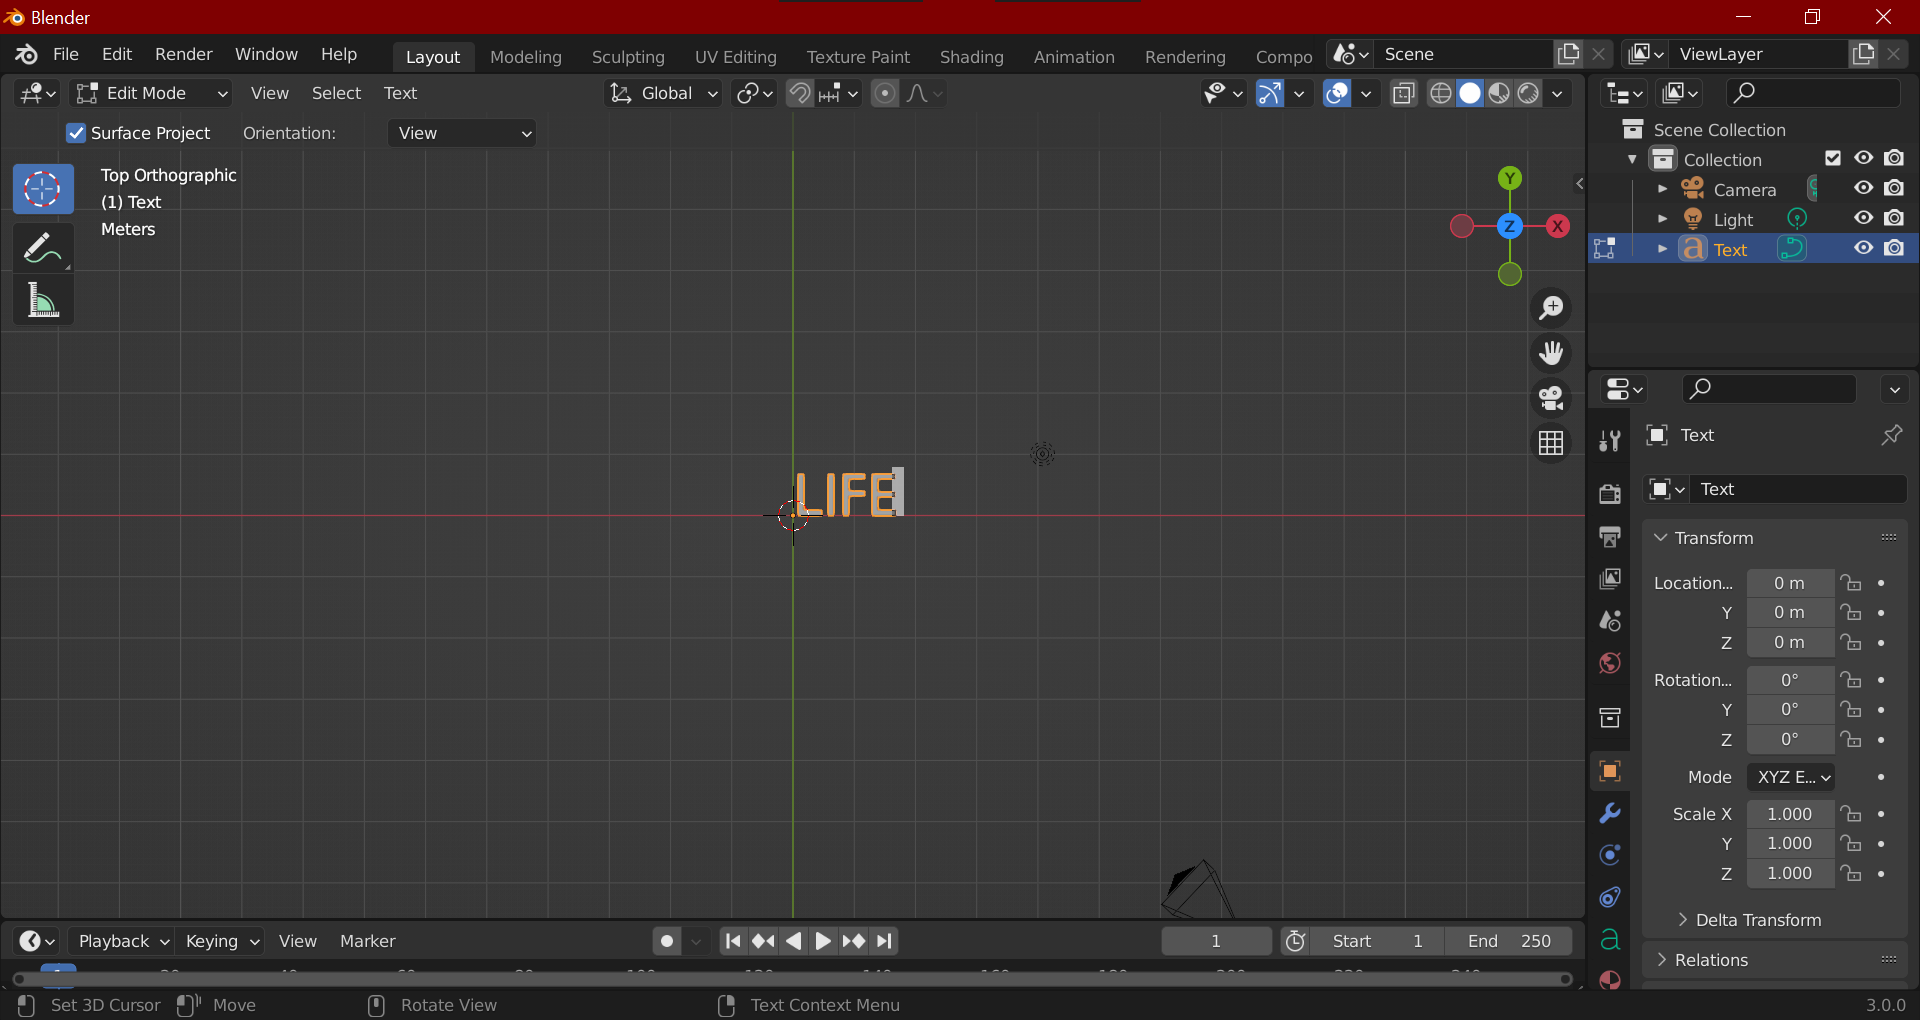The width and height of the screenshot is (1920, 1020).
Task: Open the Object Constraints properties tab
Action: coord(1609,897)
